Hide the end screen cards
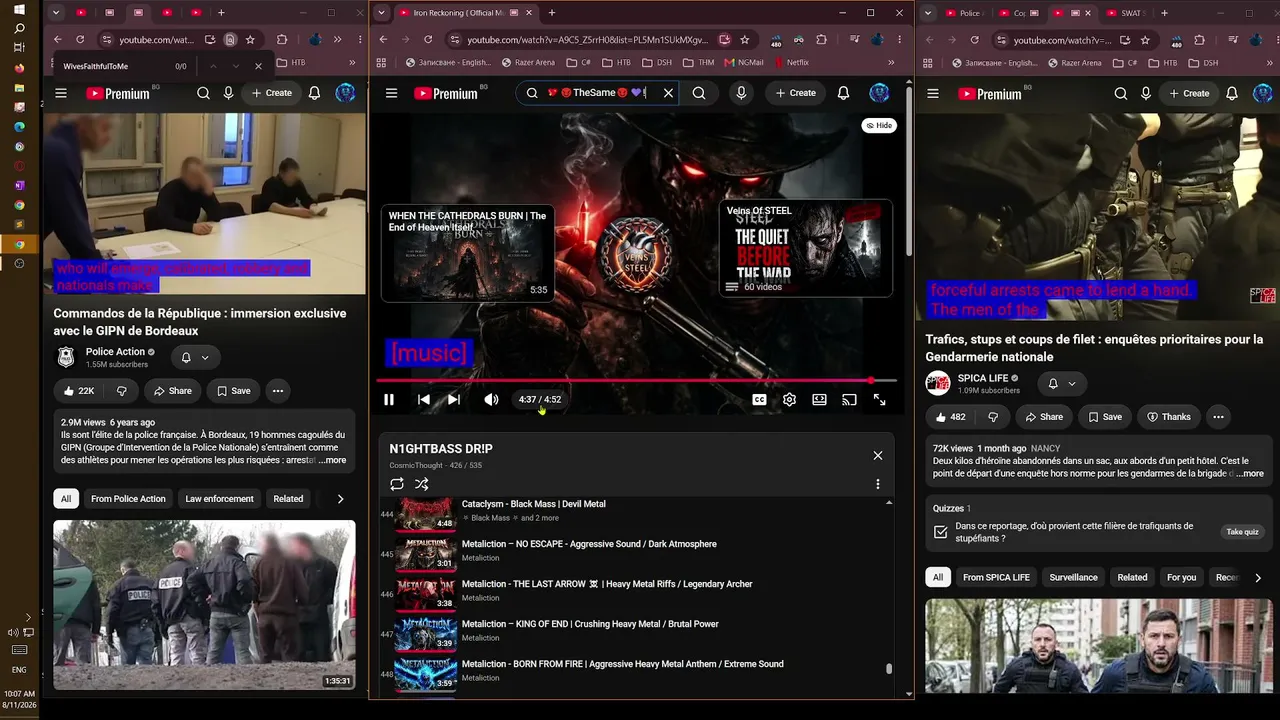Image resolution: width=1280 pixels, height=720 pixels. tap(879, 125)
